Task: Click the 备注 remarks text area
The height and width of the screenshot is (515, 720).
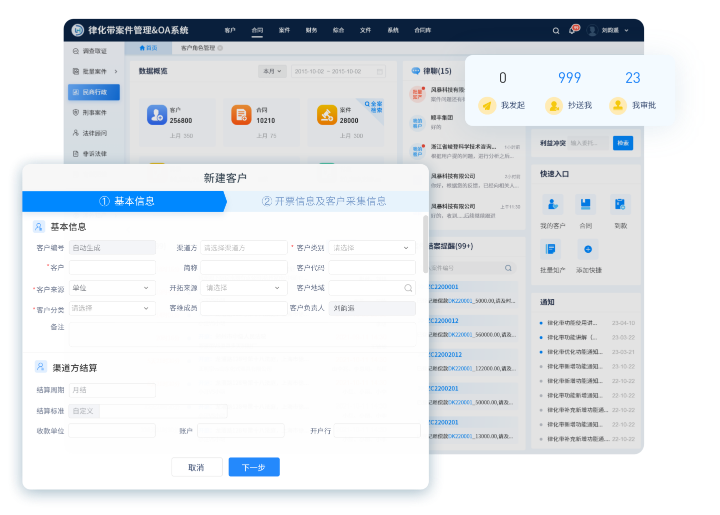Action: 242,334
